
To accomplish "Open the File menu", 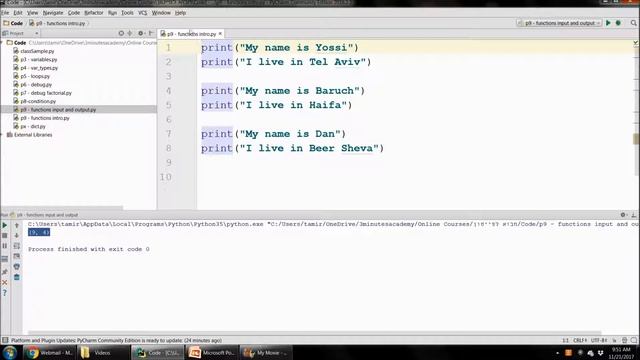I will 4,13.
